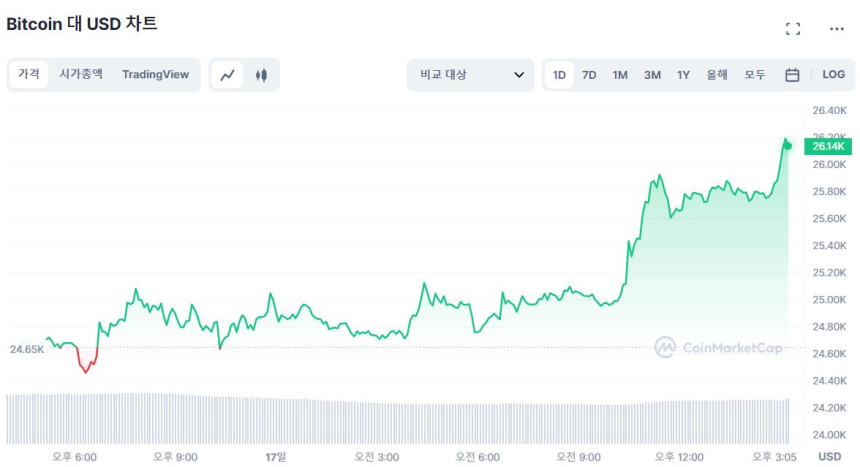Enter fullscreen chart mode
The image size is (860, 467).
[793, 29]
